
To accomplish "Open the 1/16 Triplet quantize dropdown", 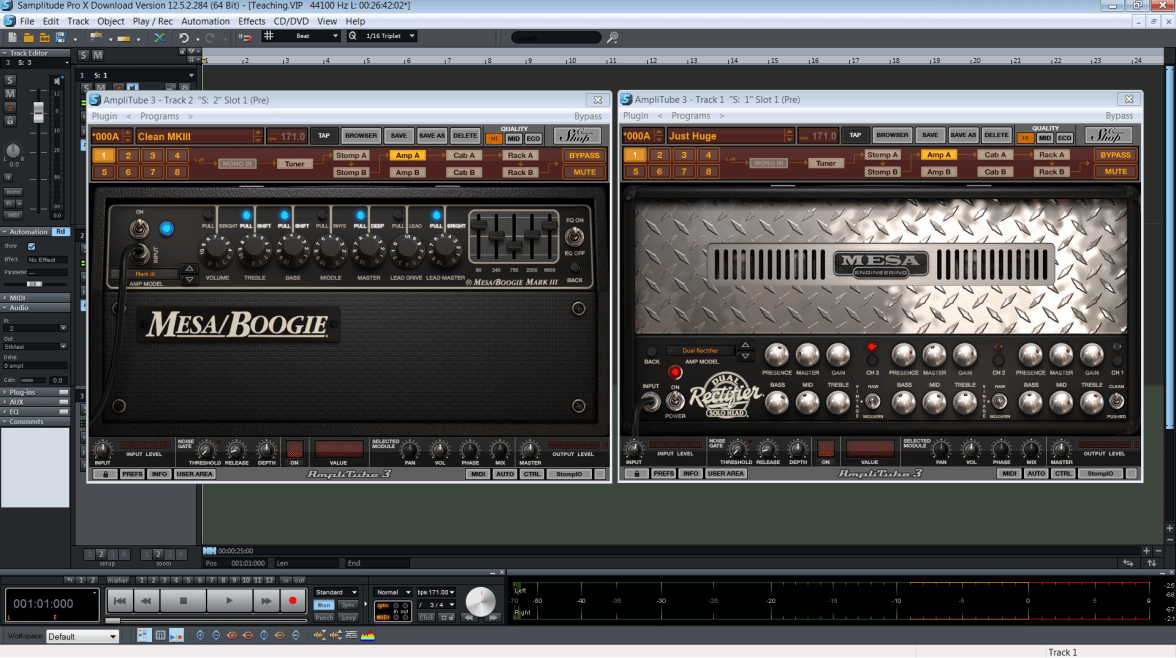I will (x=383, y=37).
